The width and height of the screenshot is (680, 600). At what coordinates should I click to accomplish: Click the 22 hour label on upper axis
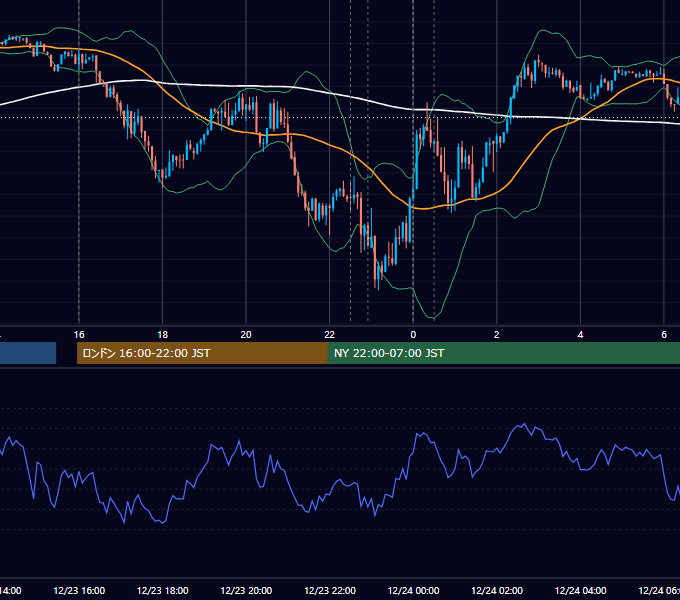[x=330, y=334]
